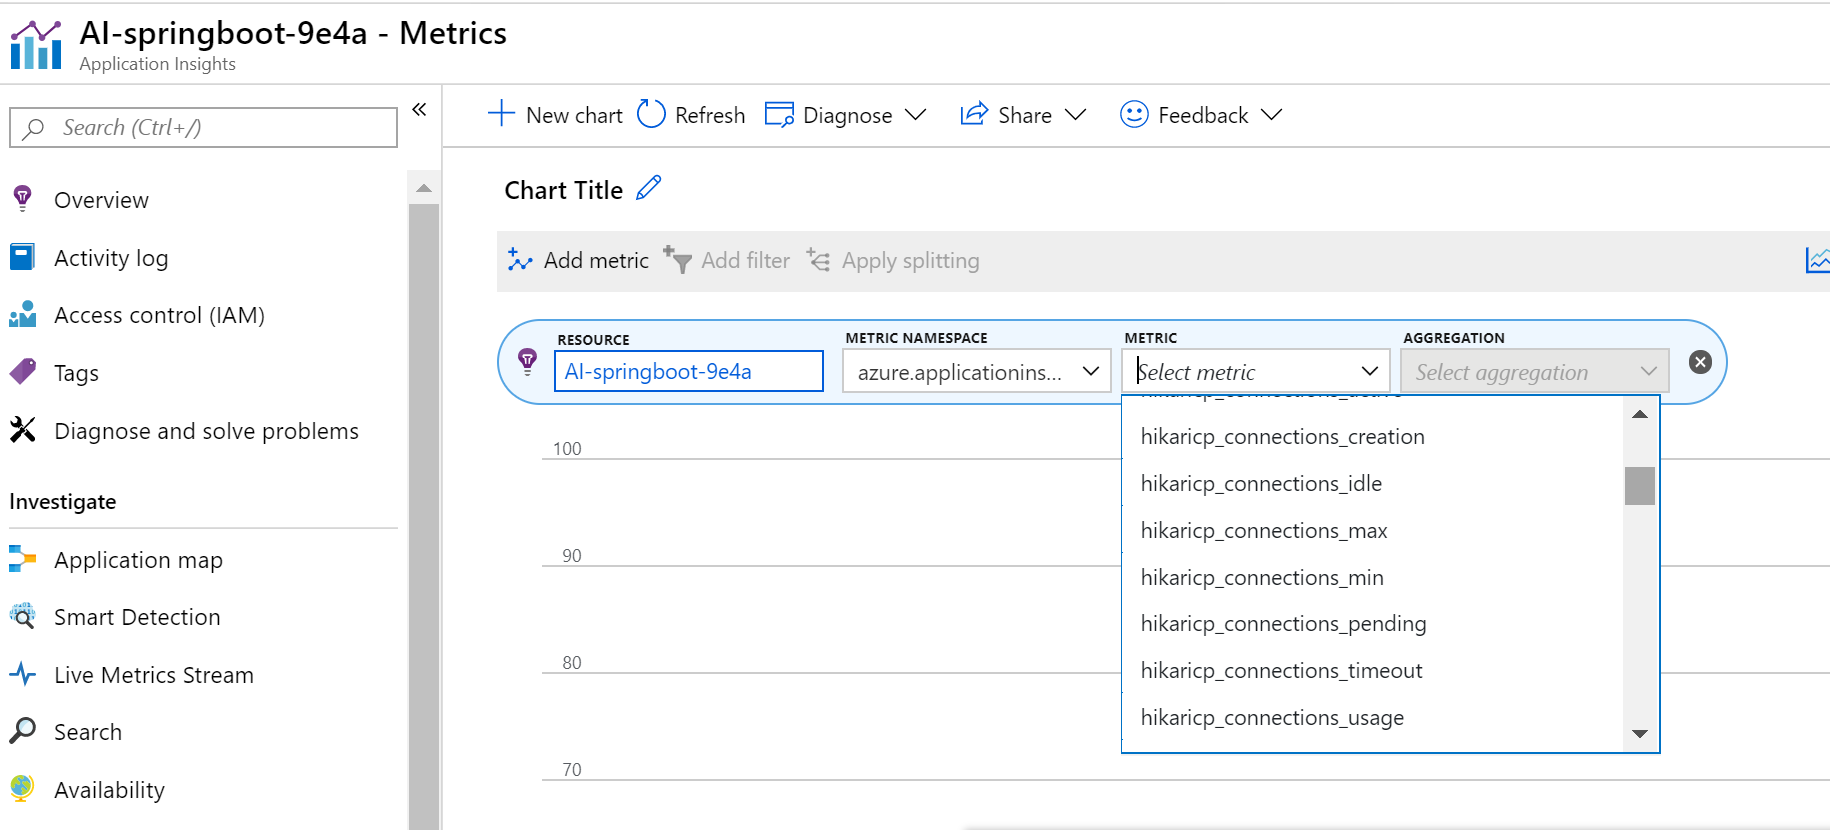
Task: Select hikaricp_connections_timeout metric
Action: pyautogui.click(x=1282, y=671)
